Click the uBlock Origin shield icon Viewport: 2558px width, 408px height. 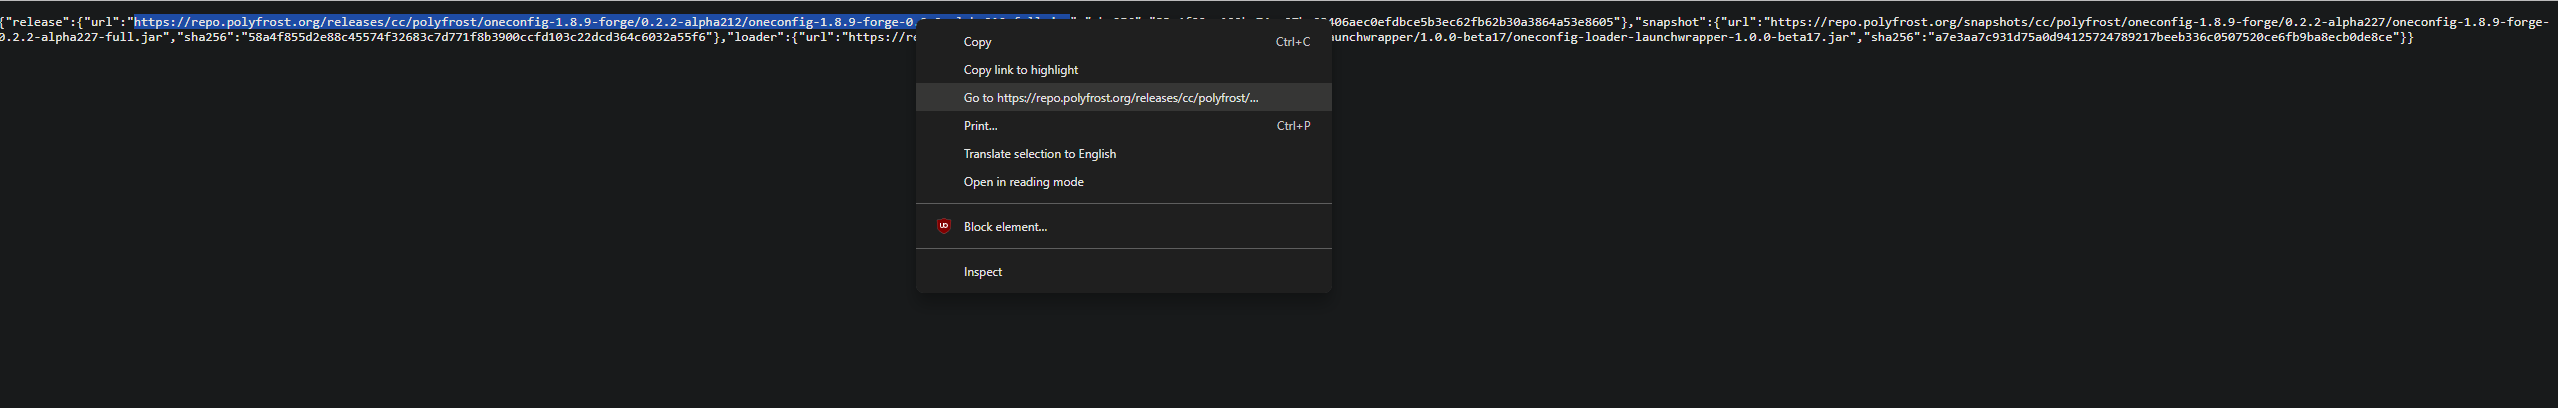click(x=943, y=226)
